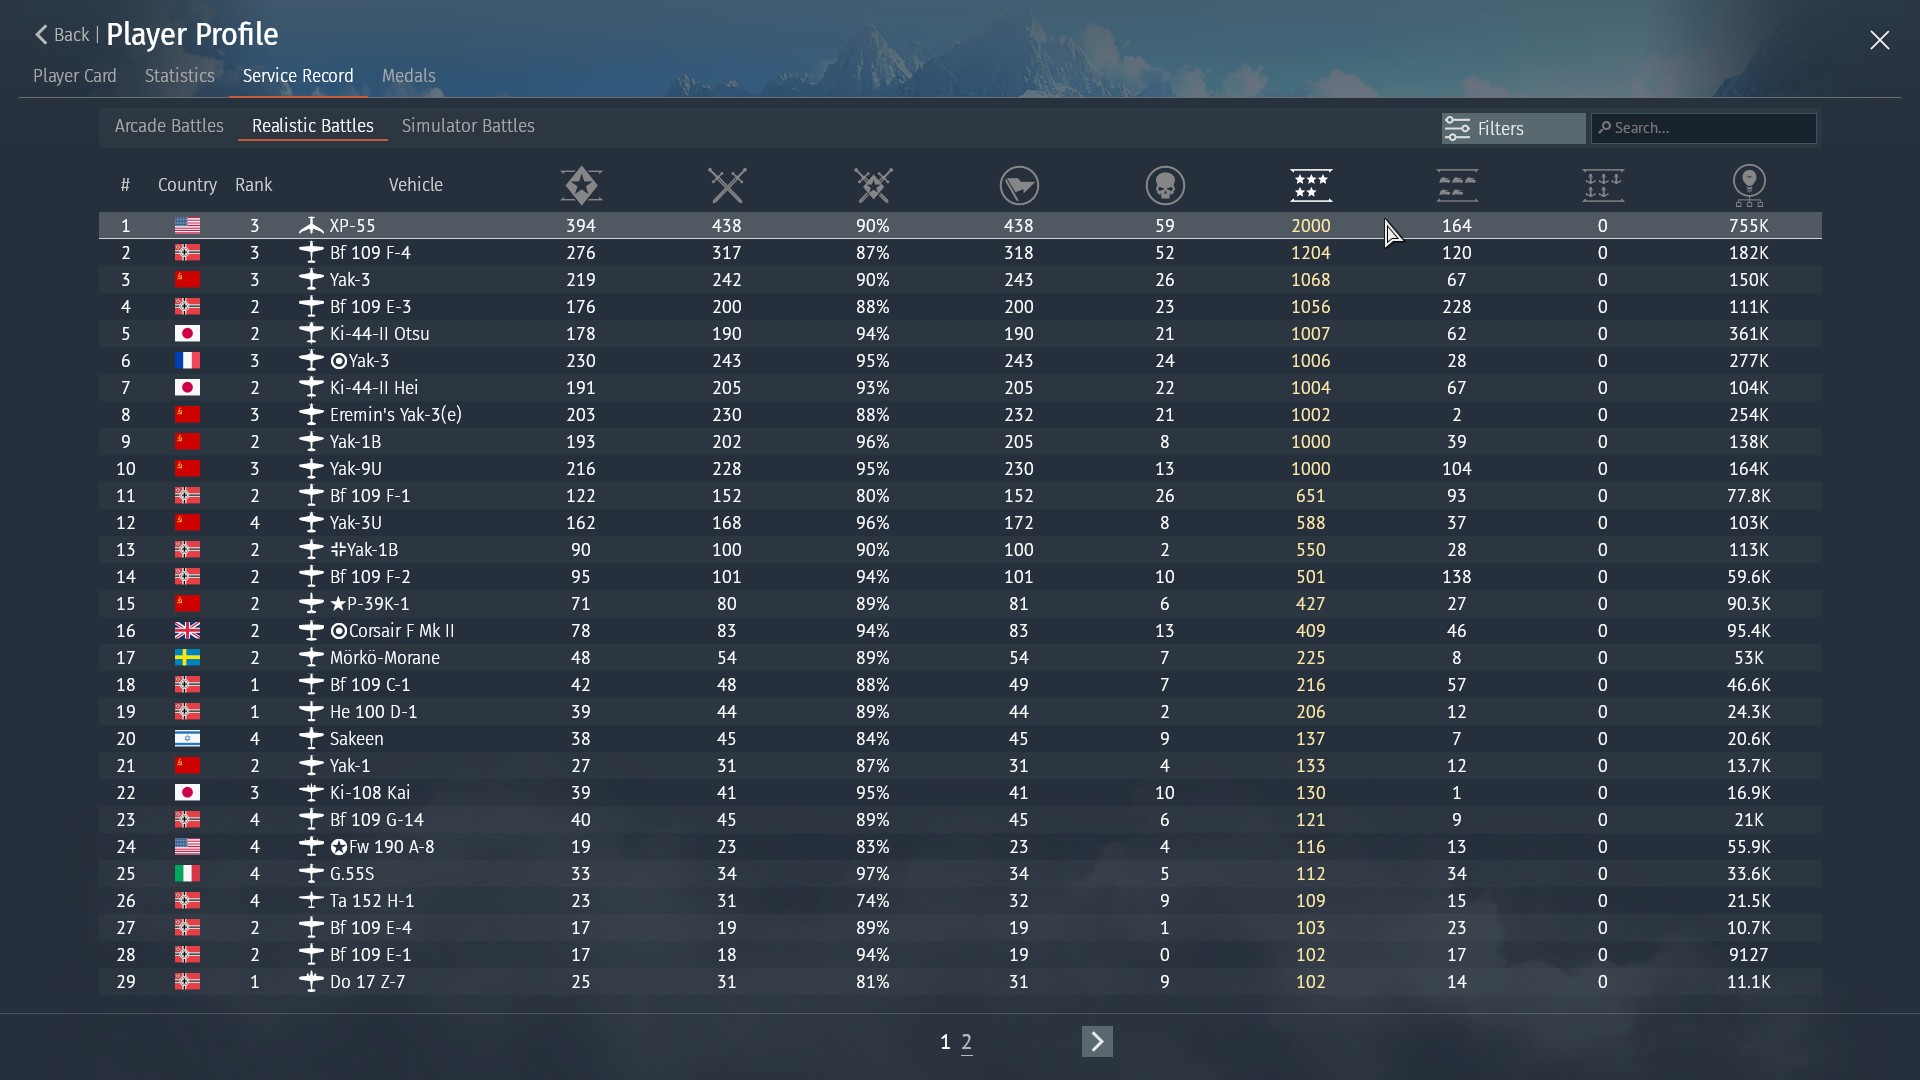Sort by five-star air kills column icon
The height and width of the screenshot is (1080, 1920).
click(x=1311, y=185)
